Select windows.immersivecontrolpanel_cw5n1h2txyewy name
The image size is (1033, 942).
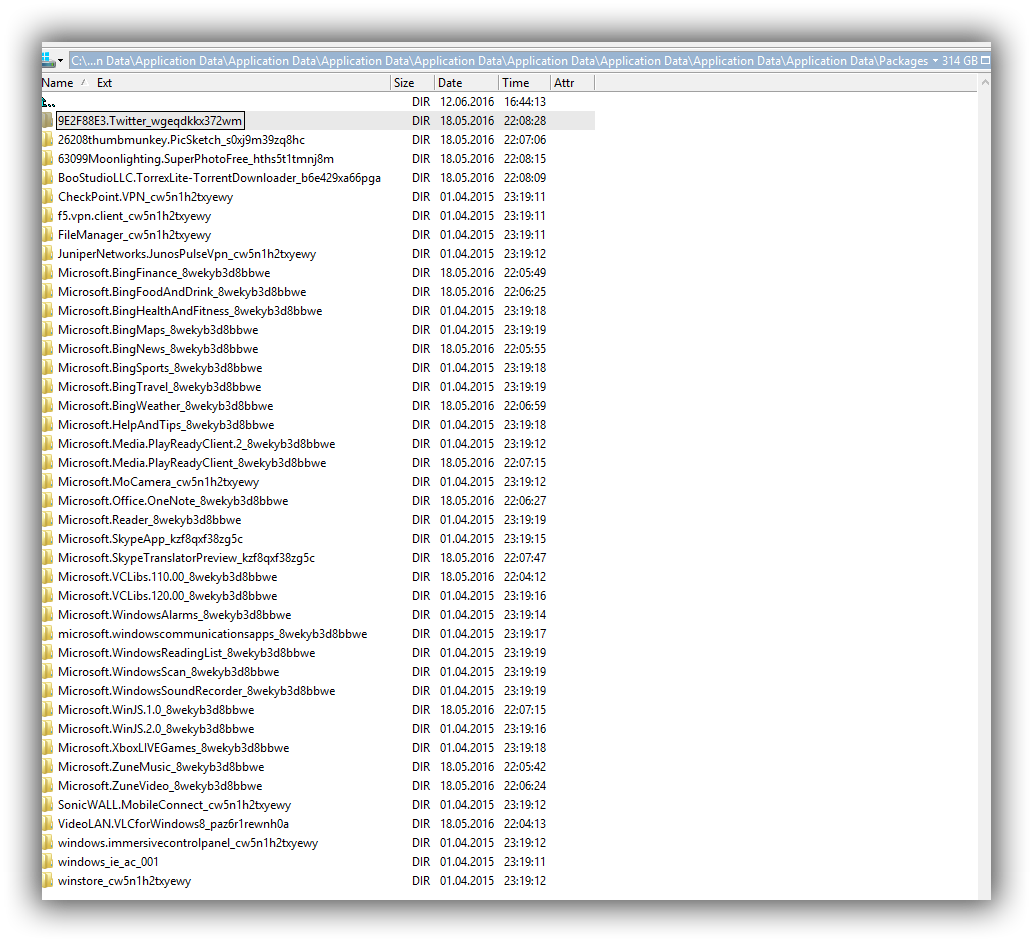tap(188, 843)
